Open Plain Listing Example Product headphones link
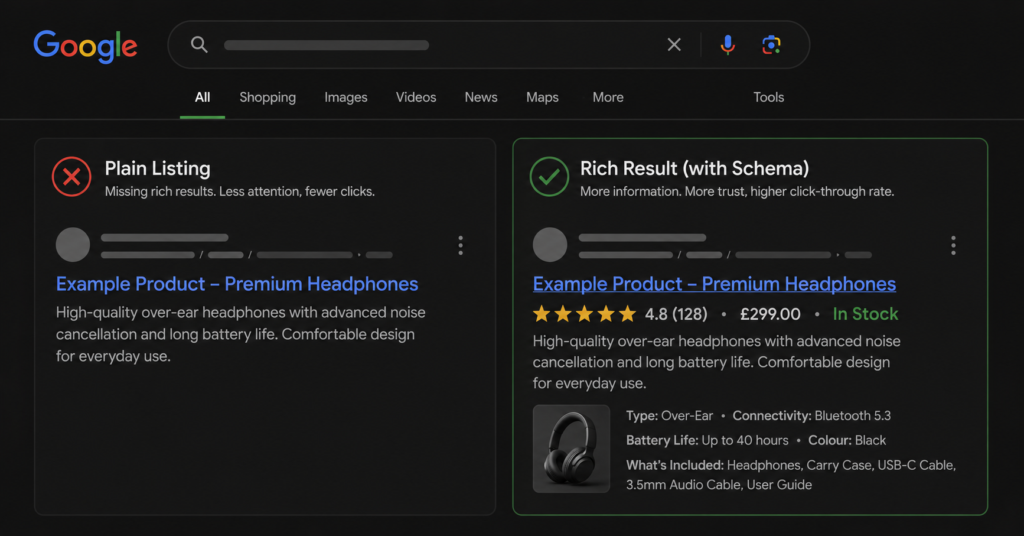Screen dimensions: 1024x536 click(237, 284)
